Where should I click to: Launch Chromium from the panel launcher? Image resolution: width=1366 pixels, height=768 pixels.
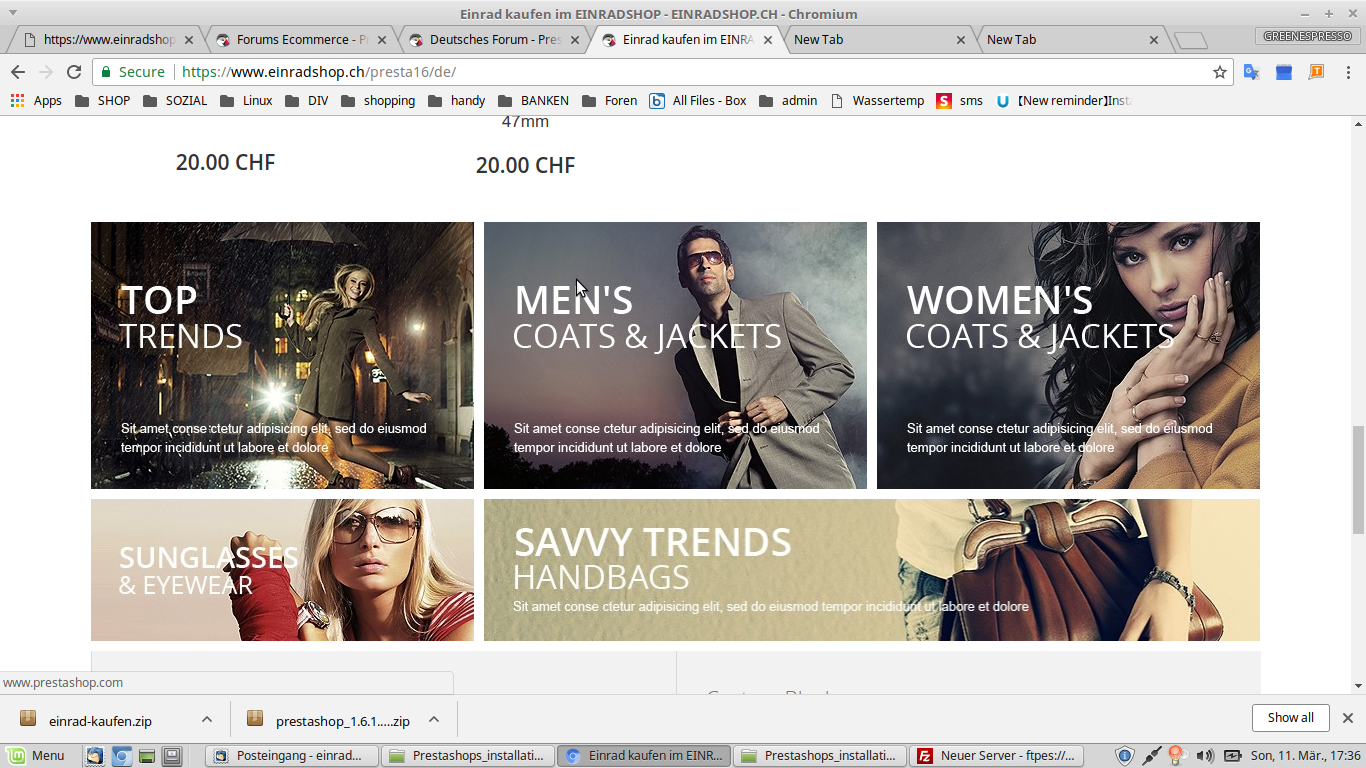[x=120, y=756]
